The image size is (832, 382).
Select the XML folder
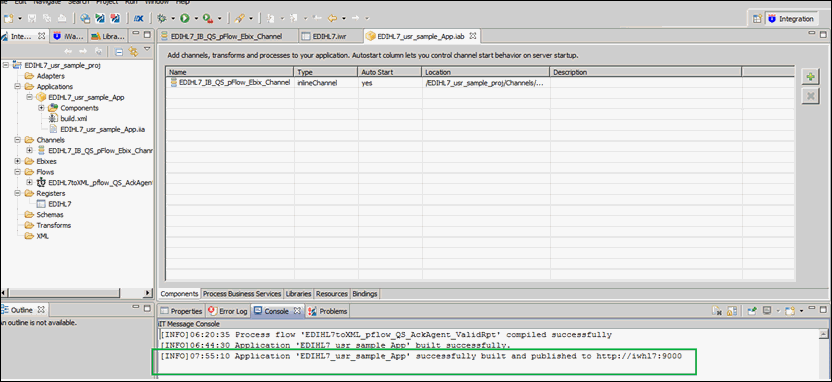(42, 236)
